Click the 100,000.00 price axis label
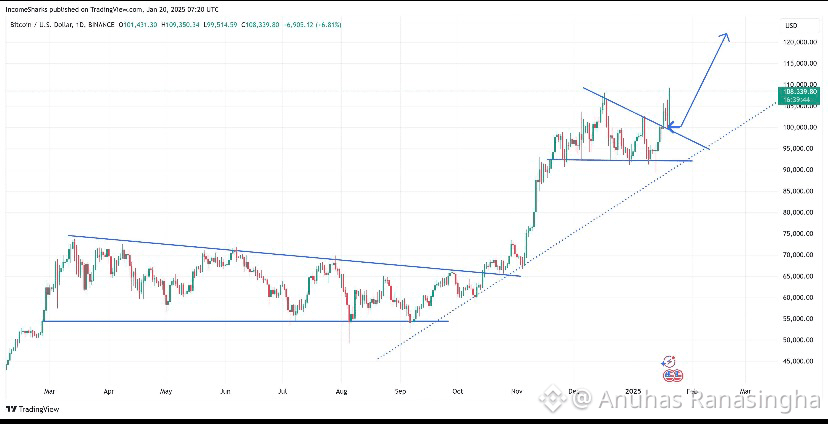 (798, 127)
